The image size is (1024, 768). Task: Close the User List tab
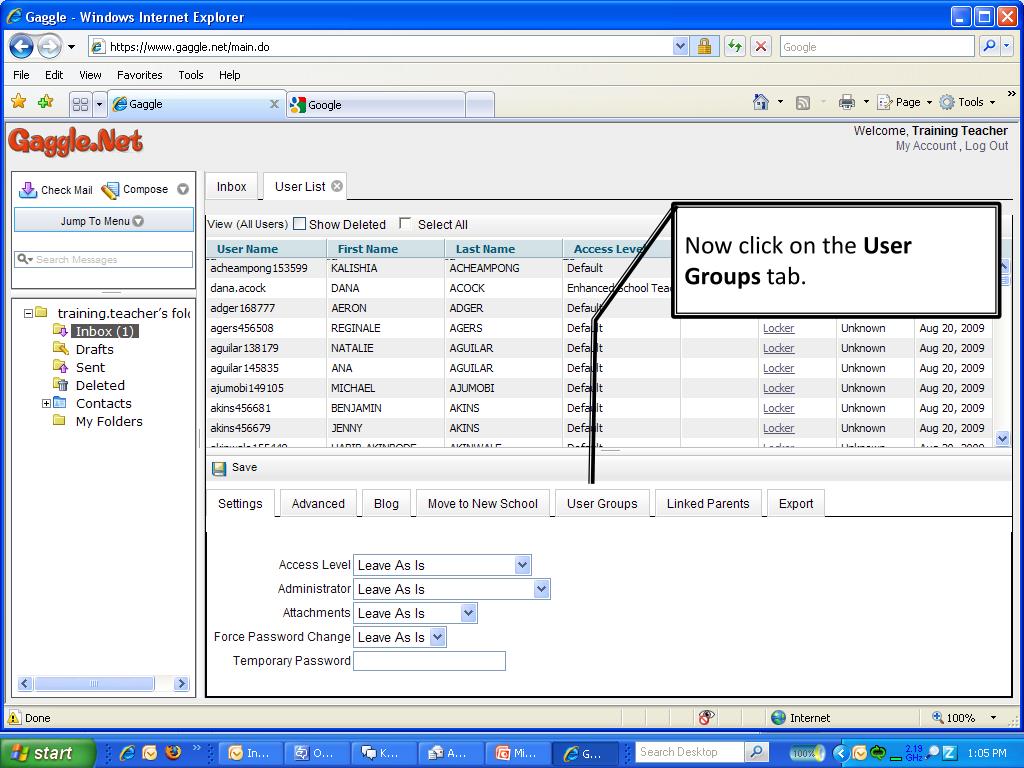tap(337, 186)
